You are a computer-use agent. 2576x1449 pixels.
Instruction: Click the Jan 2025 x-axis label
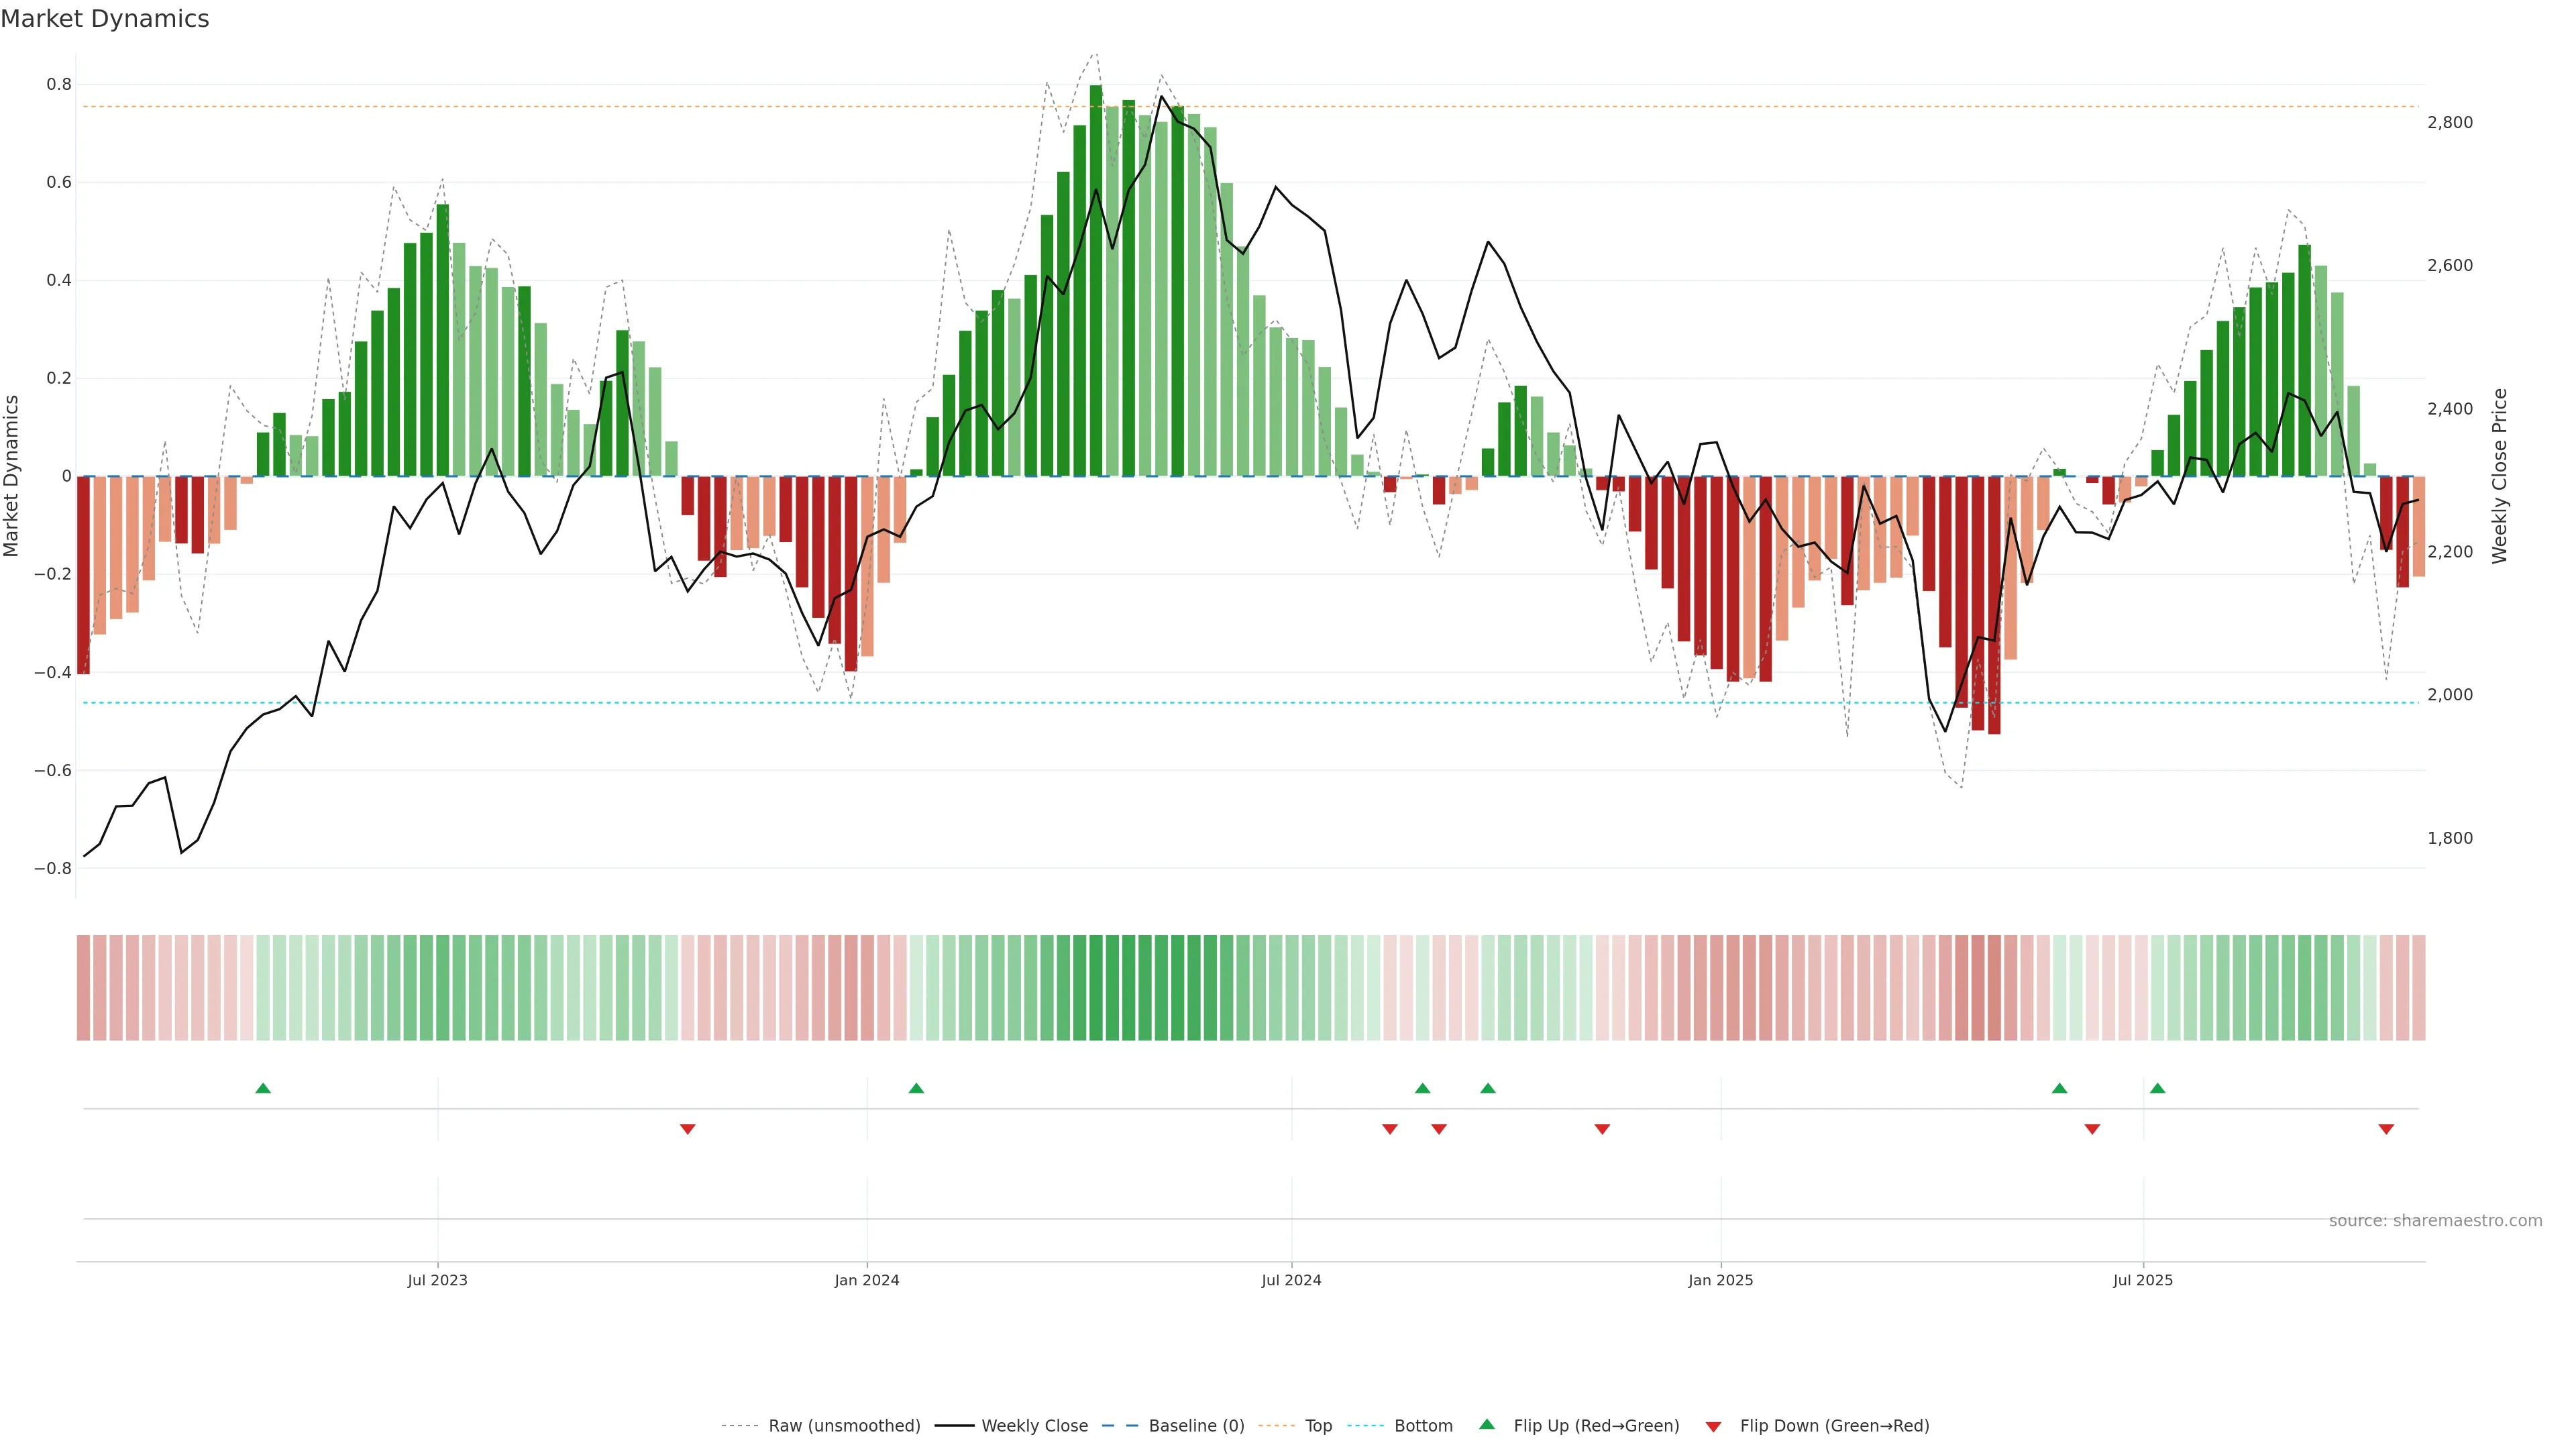click(1720, 1280)
